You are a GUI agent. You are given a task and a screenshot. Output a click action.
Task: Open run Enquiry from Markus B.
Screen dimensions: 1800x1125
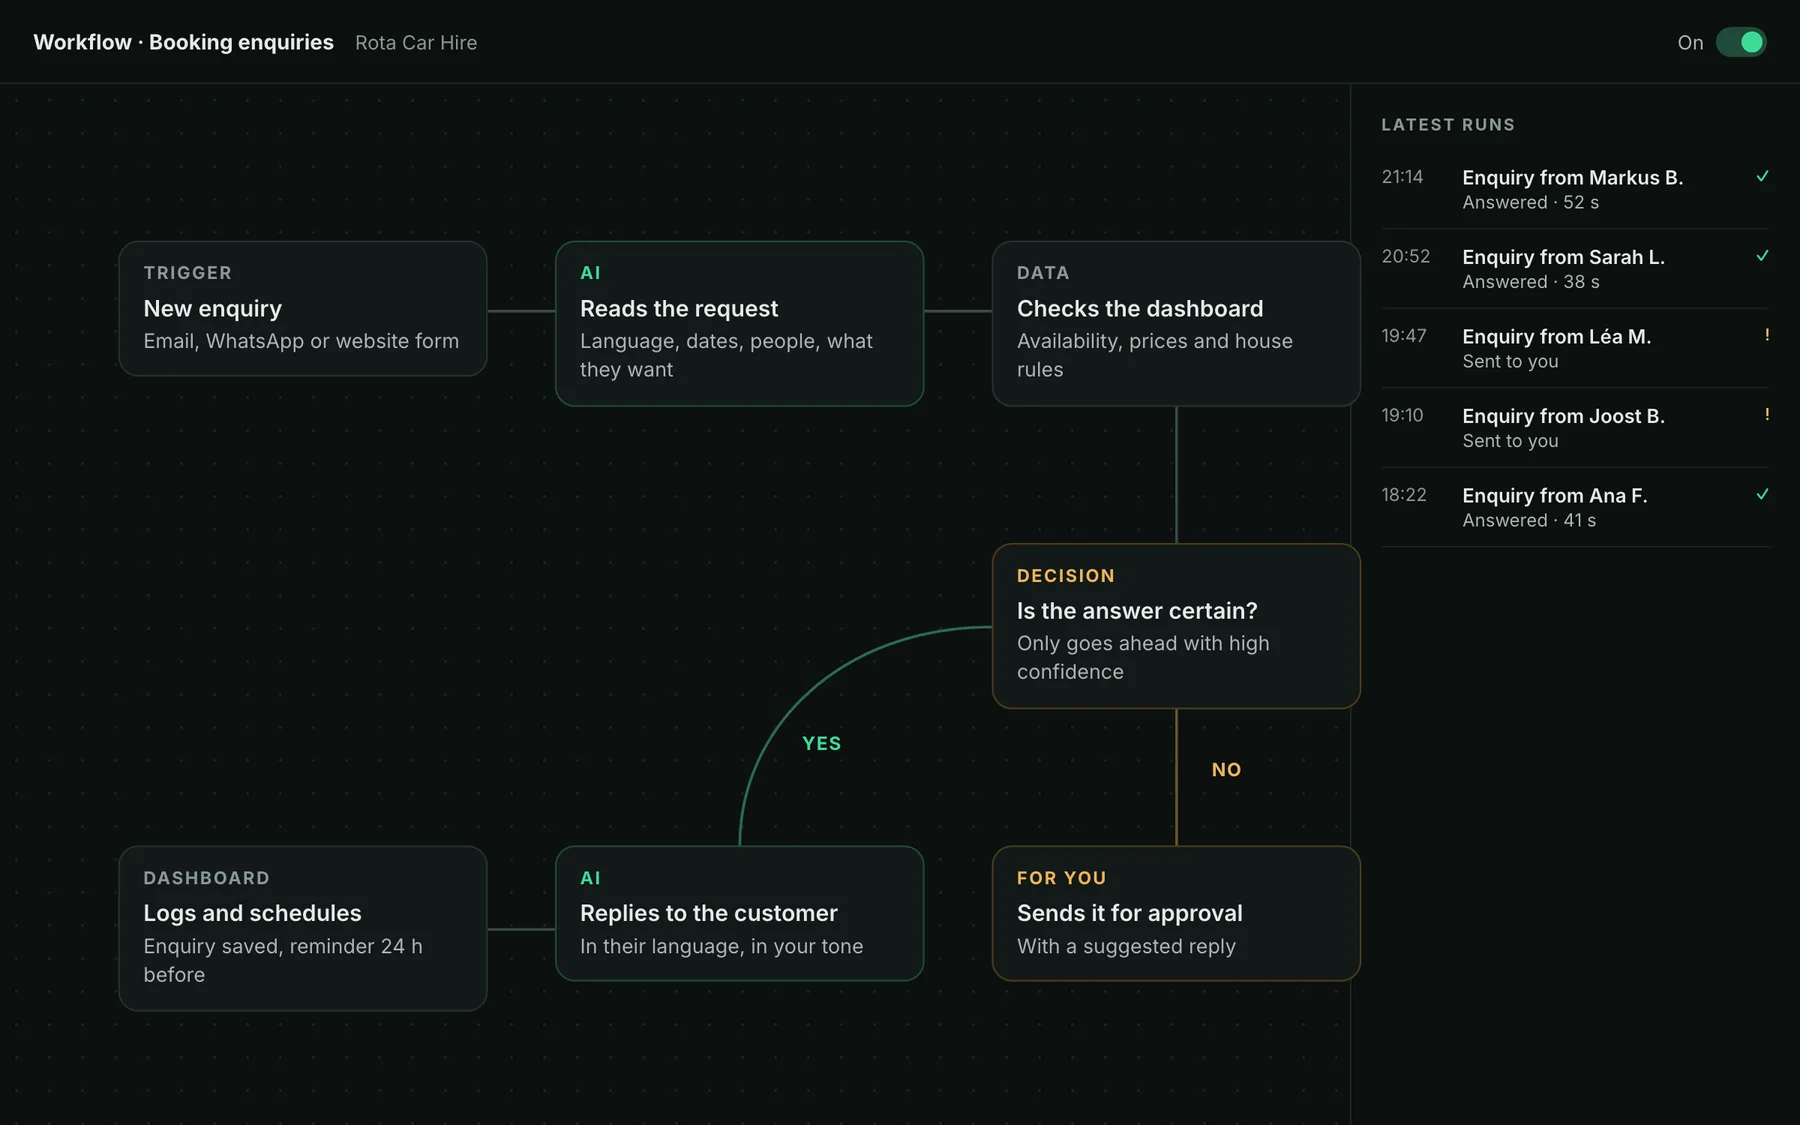click(1575, 189)
